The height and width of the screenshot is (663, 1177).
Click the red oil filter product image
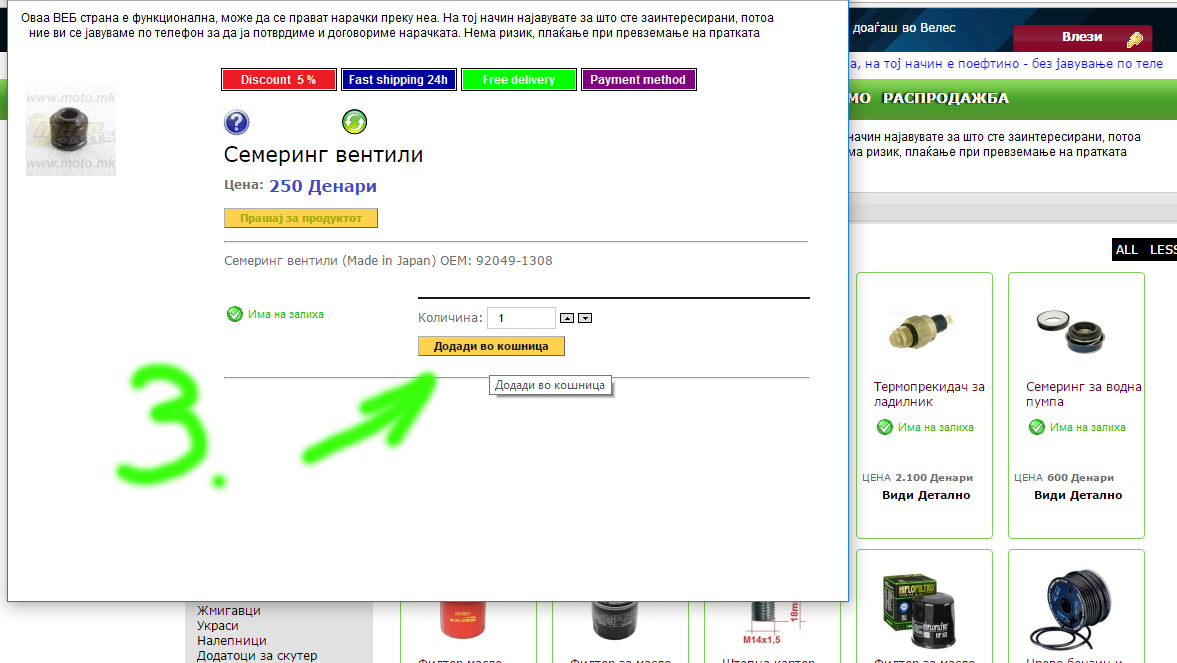click(463, 620)
